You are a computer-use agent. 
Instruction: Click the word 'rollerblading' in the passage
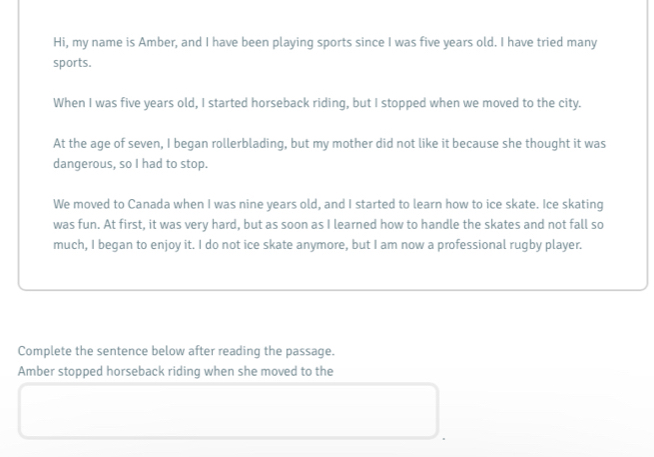pos(249,143)
